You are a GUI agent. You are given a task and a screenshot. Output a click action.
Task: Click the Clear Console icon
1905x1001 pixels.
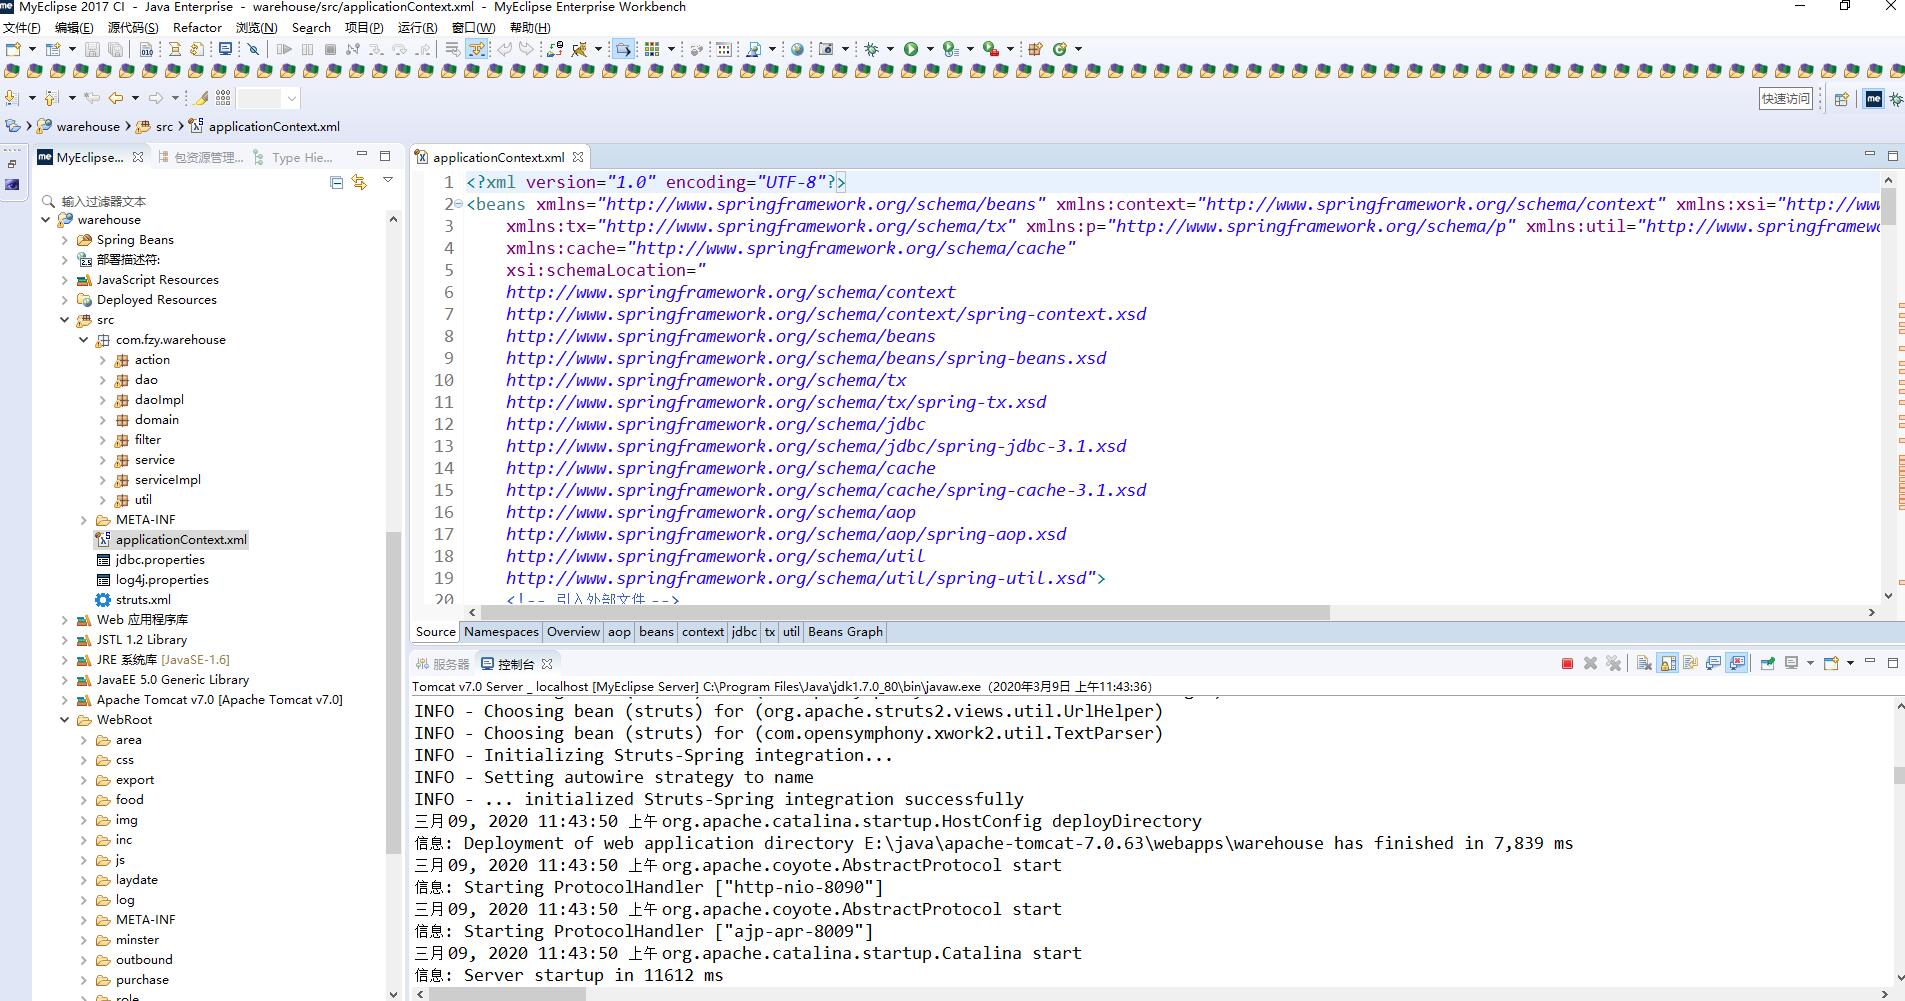pyautogui.click(x=1643, y=664)
